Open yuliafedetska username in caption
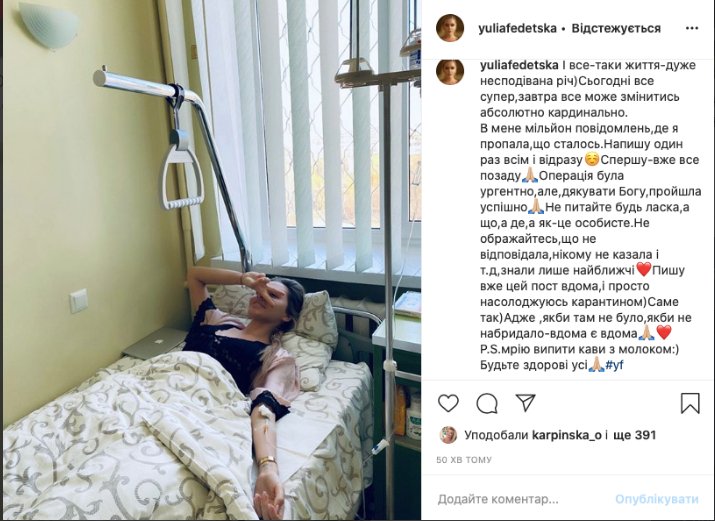 pyautogui.click(x=519, y=65)
